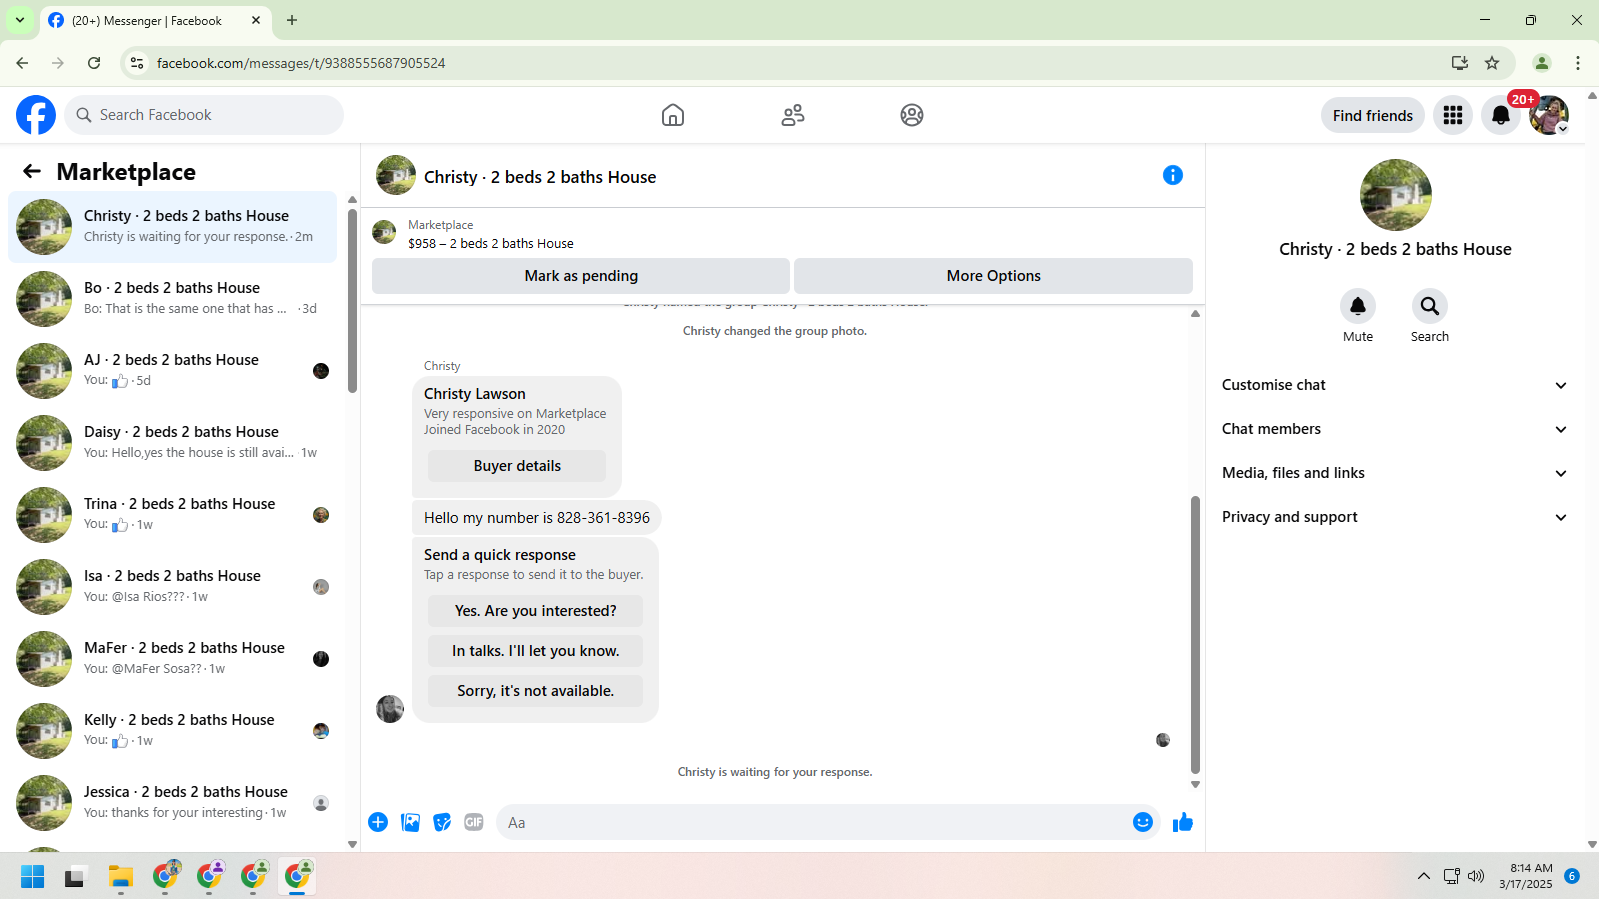The image size is (1599, 899).
Task: Mute this conversation with bell icon
Action: (x=1358, y=306)
